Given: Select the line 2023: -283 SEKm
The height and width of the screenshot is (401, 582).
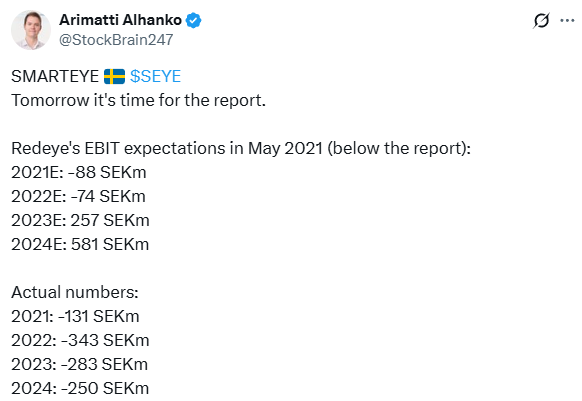Looking at the screenshot, I should pyautogui.click(x=79, y=364).
